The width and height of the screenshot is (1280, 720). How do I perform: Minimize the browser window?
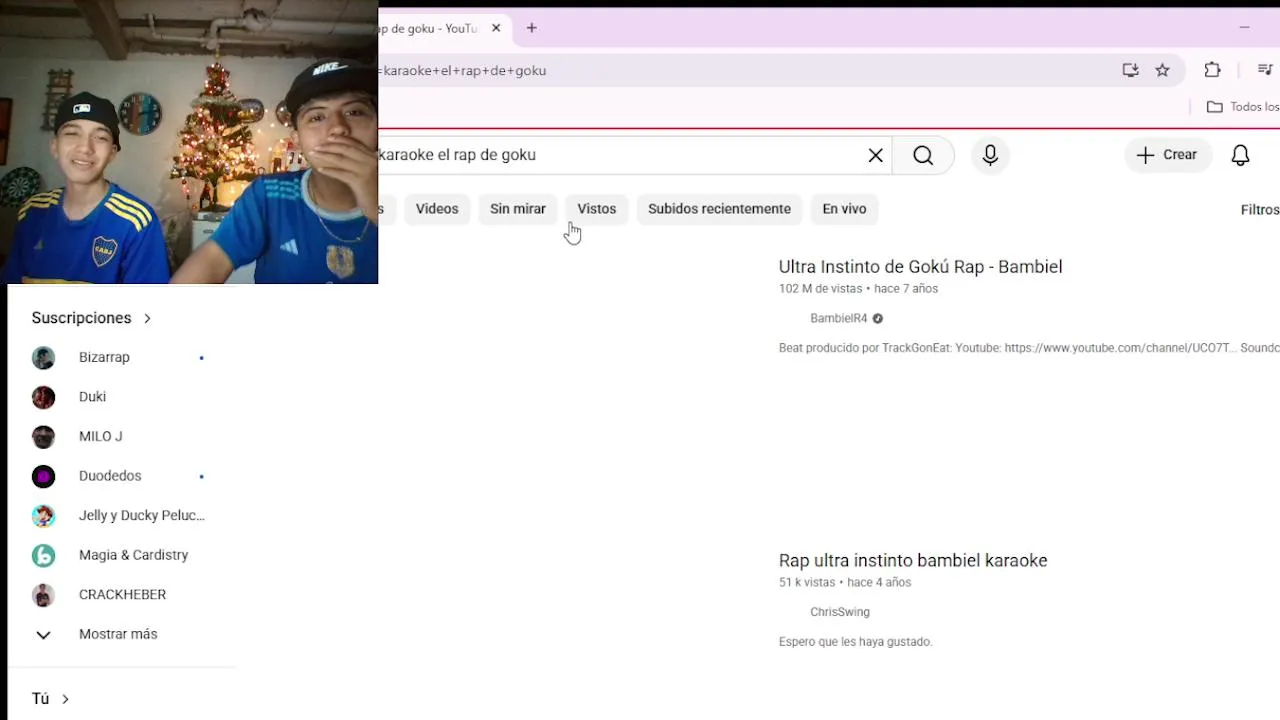pos(1245,28)
